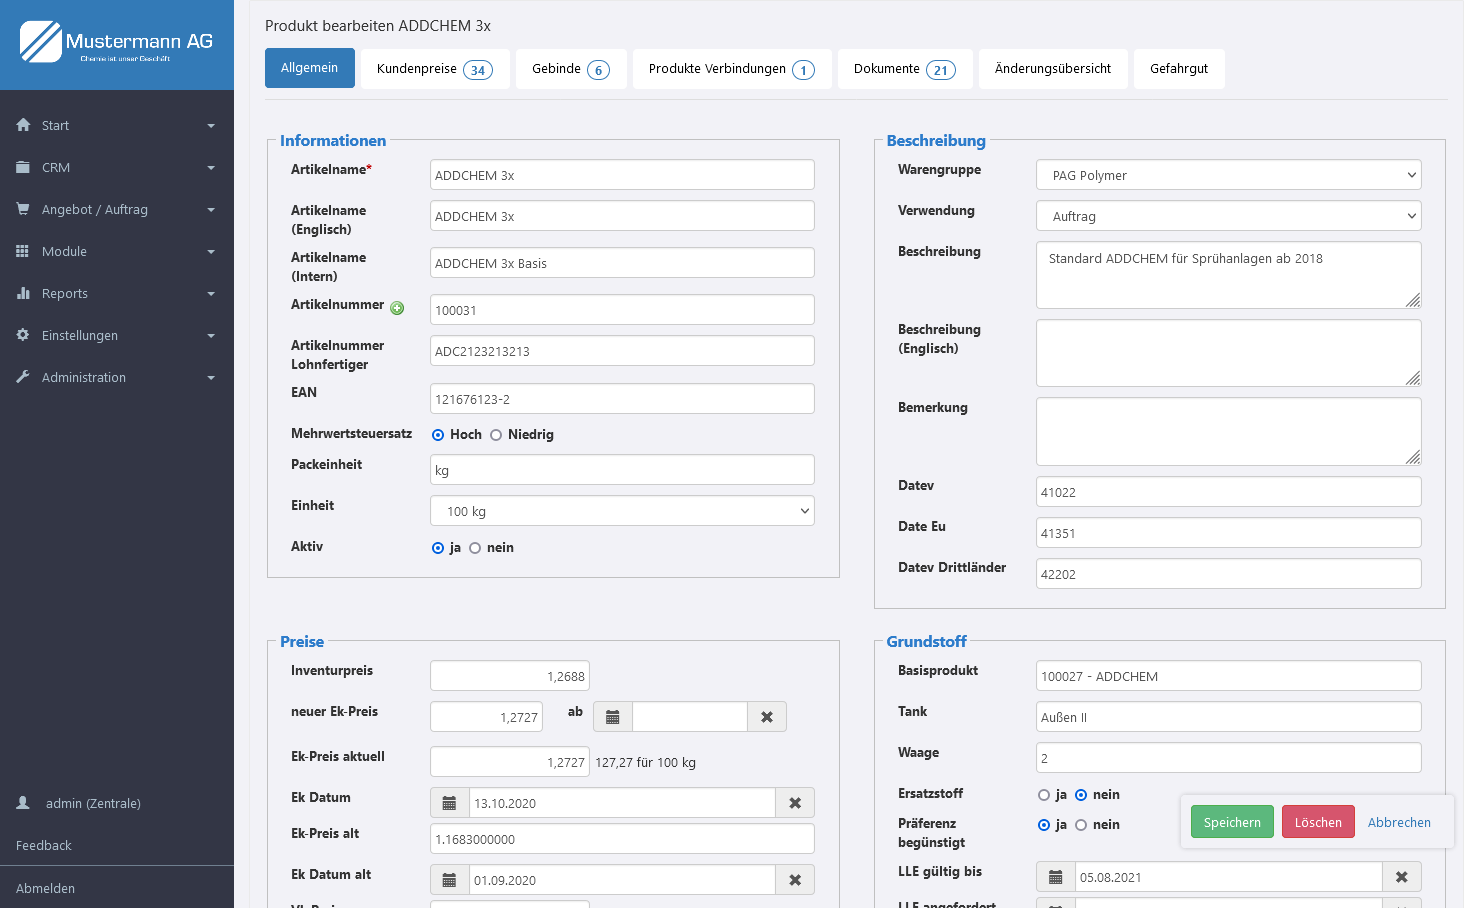
Task: Clear the Ek Datum field with X
Action: [x=795, y=803]
